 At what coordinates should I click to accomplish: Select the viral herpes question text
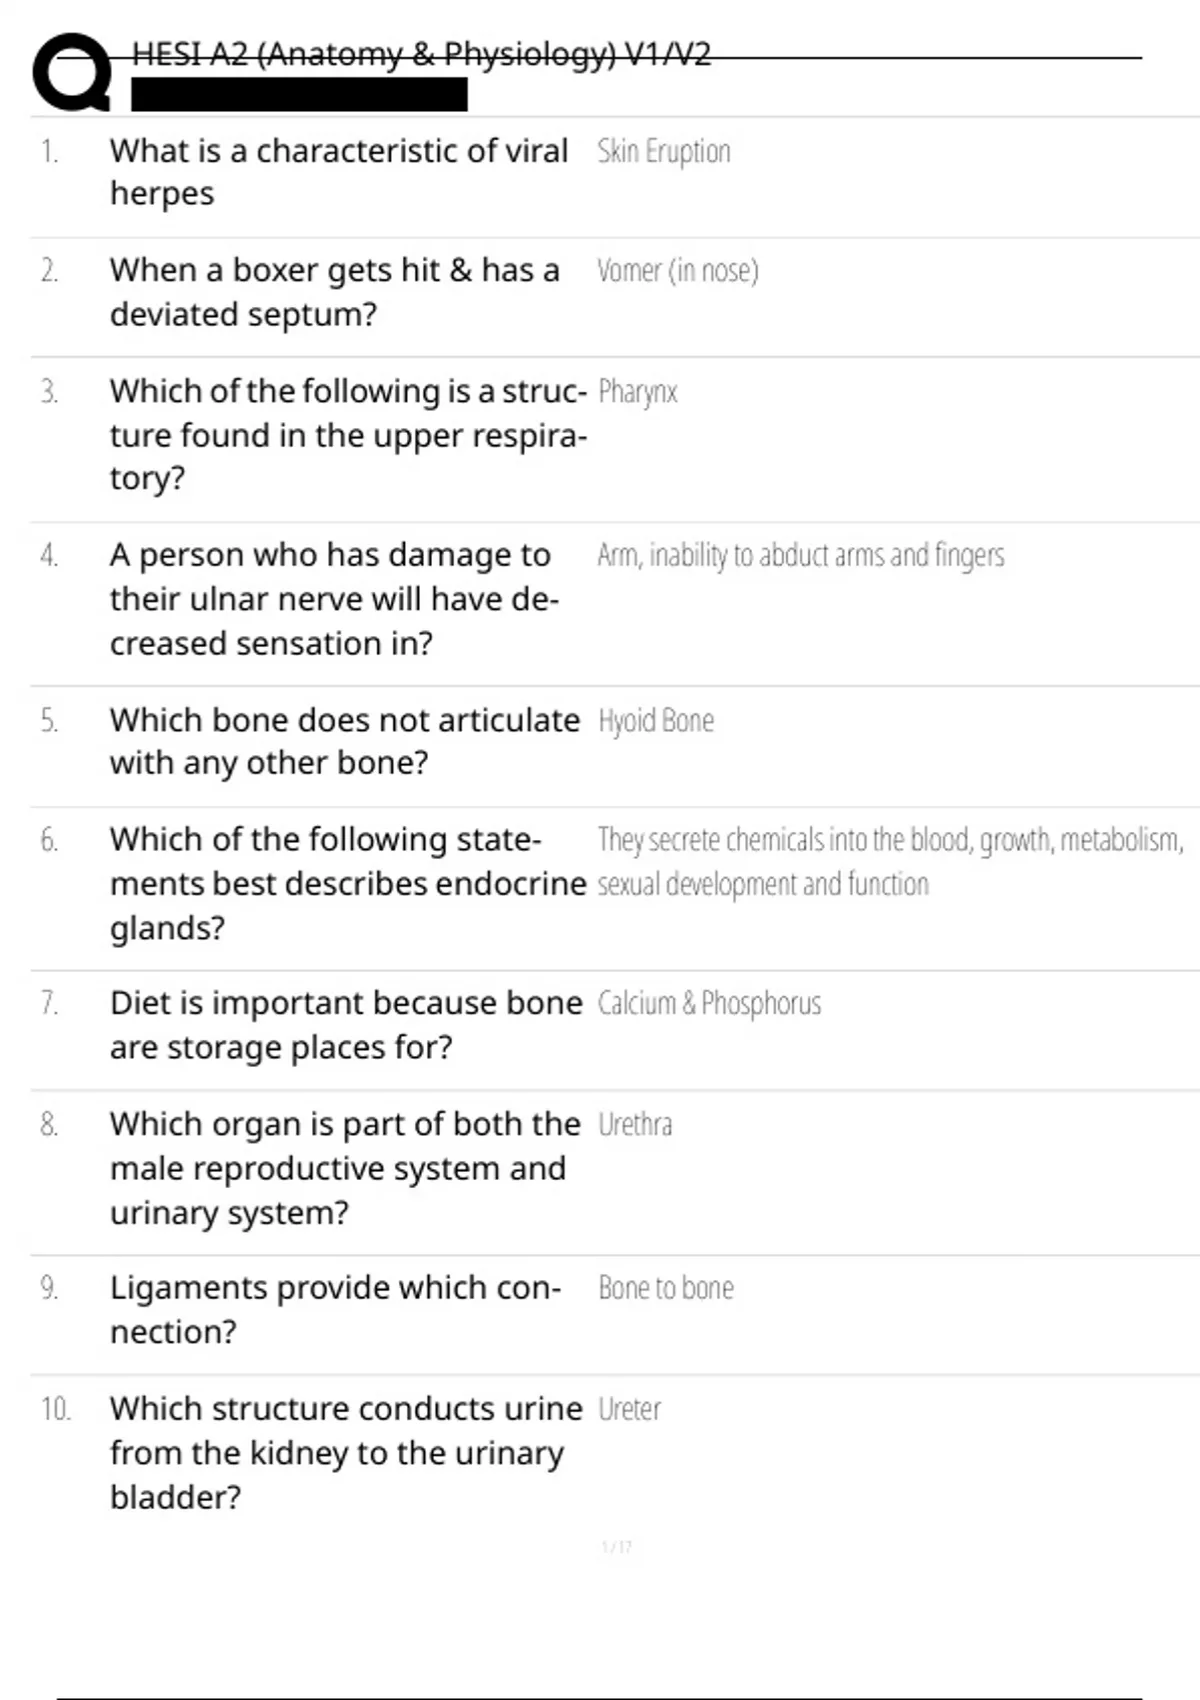pos(338,172)
